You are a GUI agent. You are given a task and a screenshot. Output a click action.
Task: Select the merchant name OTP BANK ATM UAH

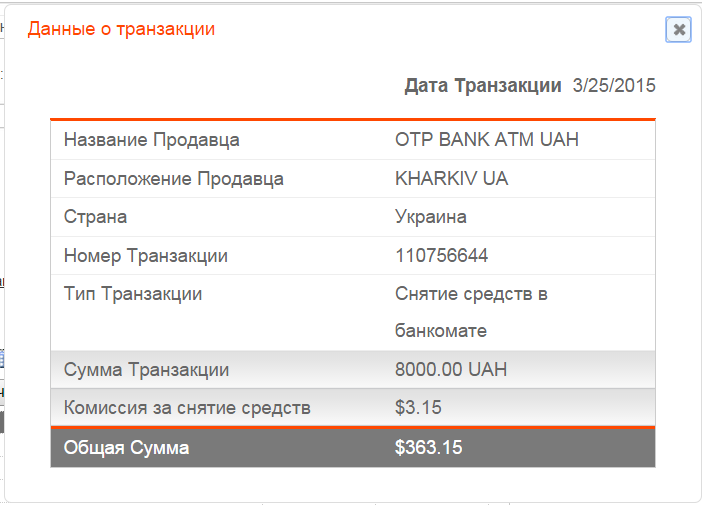coord(487,140)
